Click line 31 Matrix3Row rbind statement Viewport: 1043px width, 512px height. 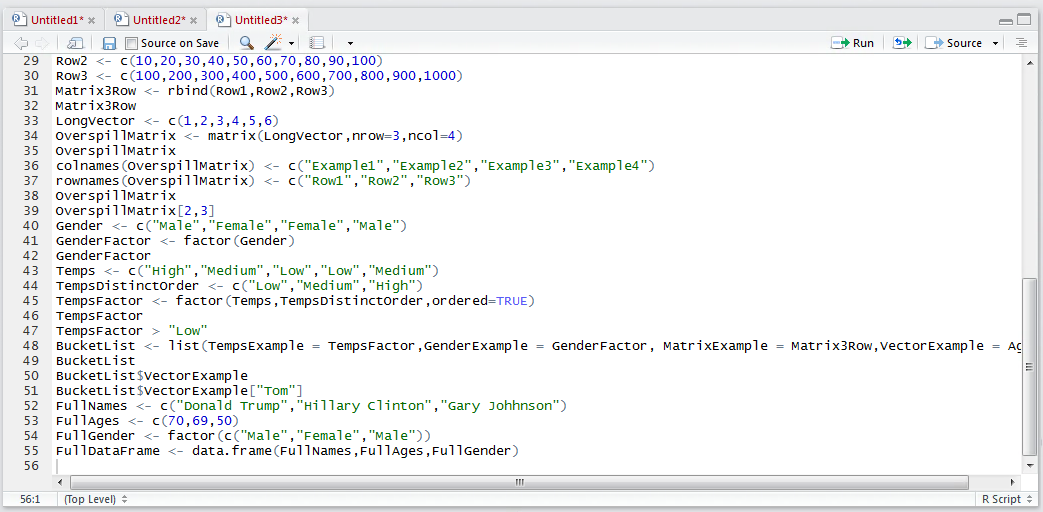[194, 90]
